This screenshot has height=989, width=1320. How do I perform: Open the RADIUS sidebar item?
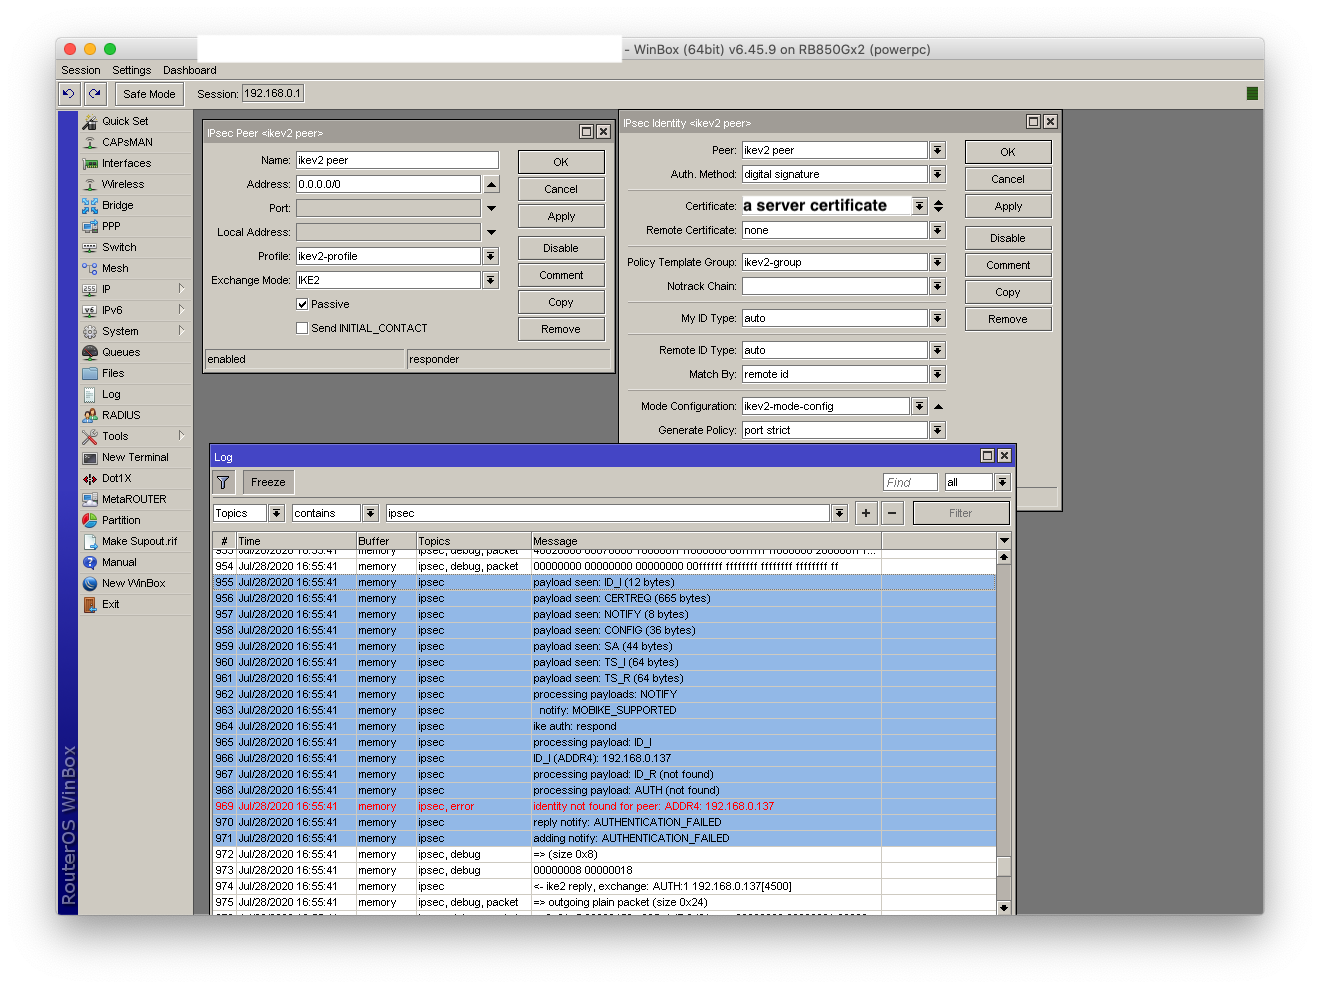(x=120, y=415)
